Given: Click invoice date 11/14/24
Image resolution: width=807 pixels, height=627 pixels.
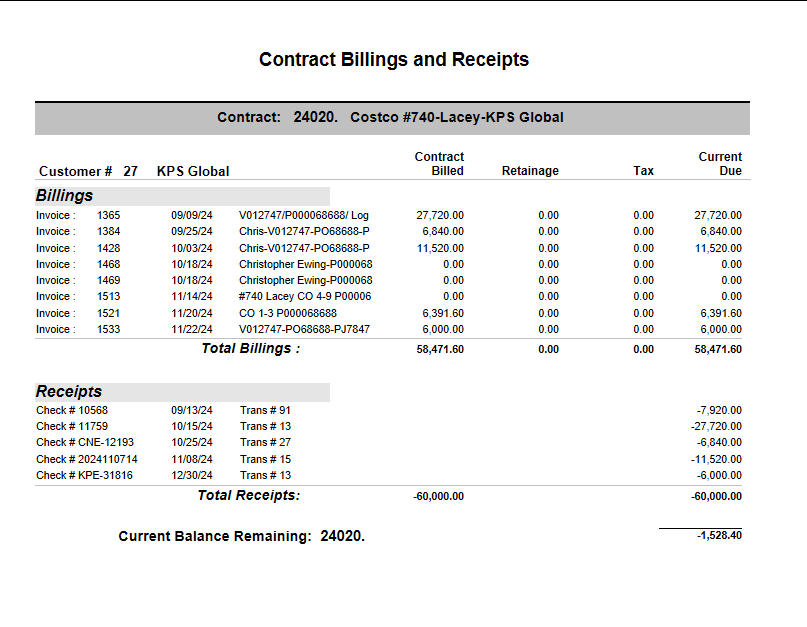Looking at the screenshot, I should click(191, 296).
